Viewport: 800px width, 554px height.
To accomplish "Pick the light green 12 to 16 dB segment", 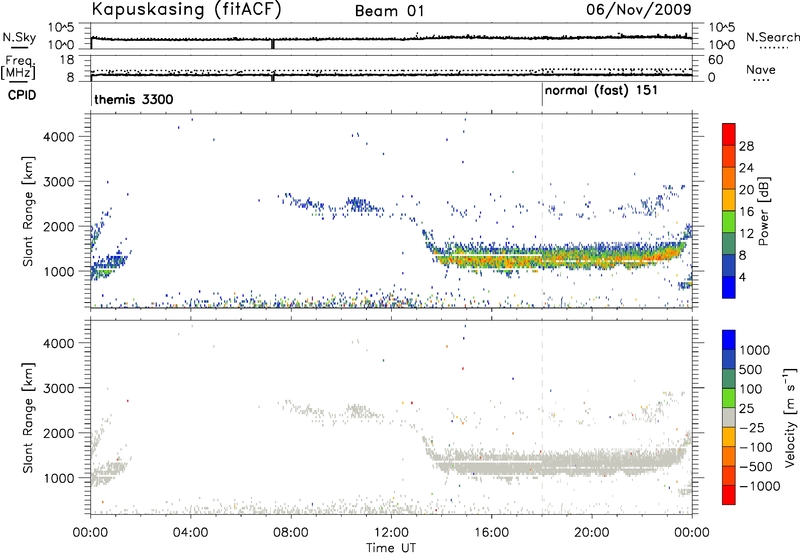I will [x=729, y=221].
